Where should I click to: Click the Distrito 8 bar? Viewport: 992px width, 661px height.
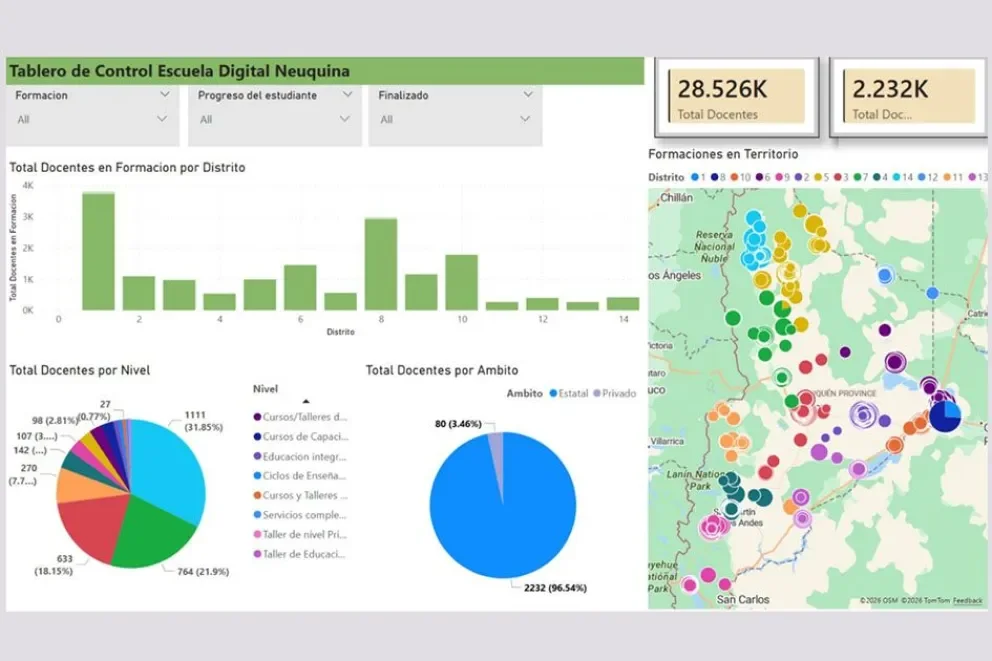[381, 264]
